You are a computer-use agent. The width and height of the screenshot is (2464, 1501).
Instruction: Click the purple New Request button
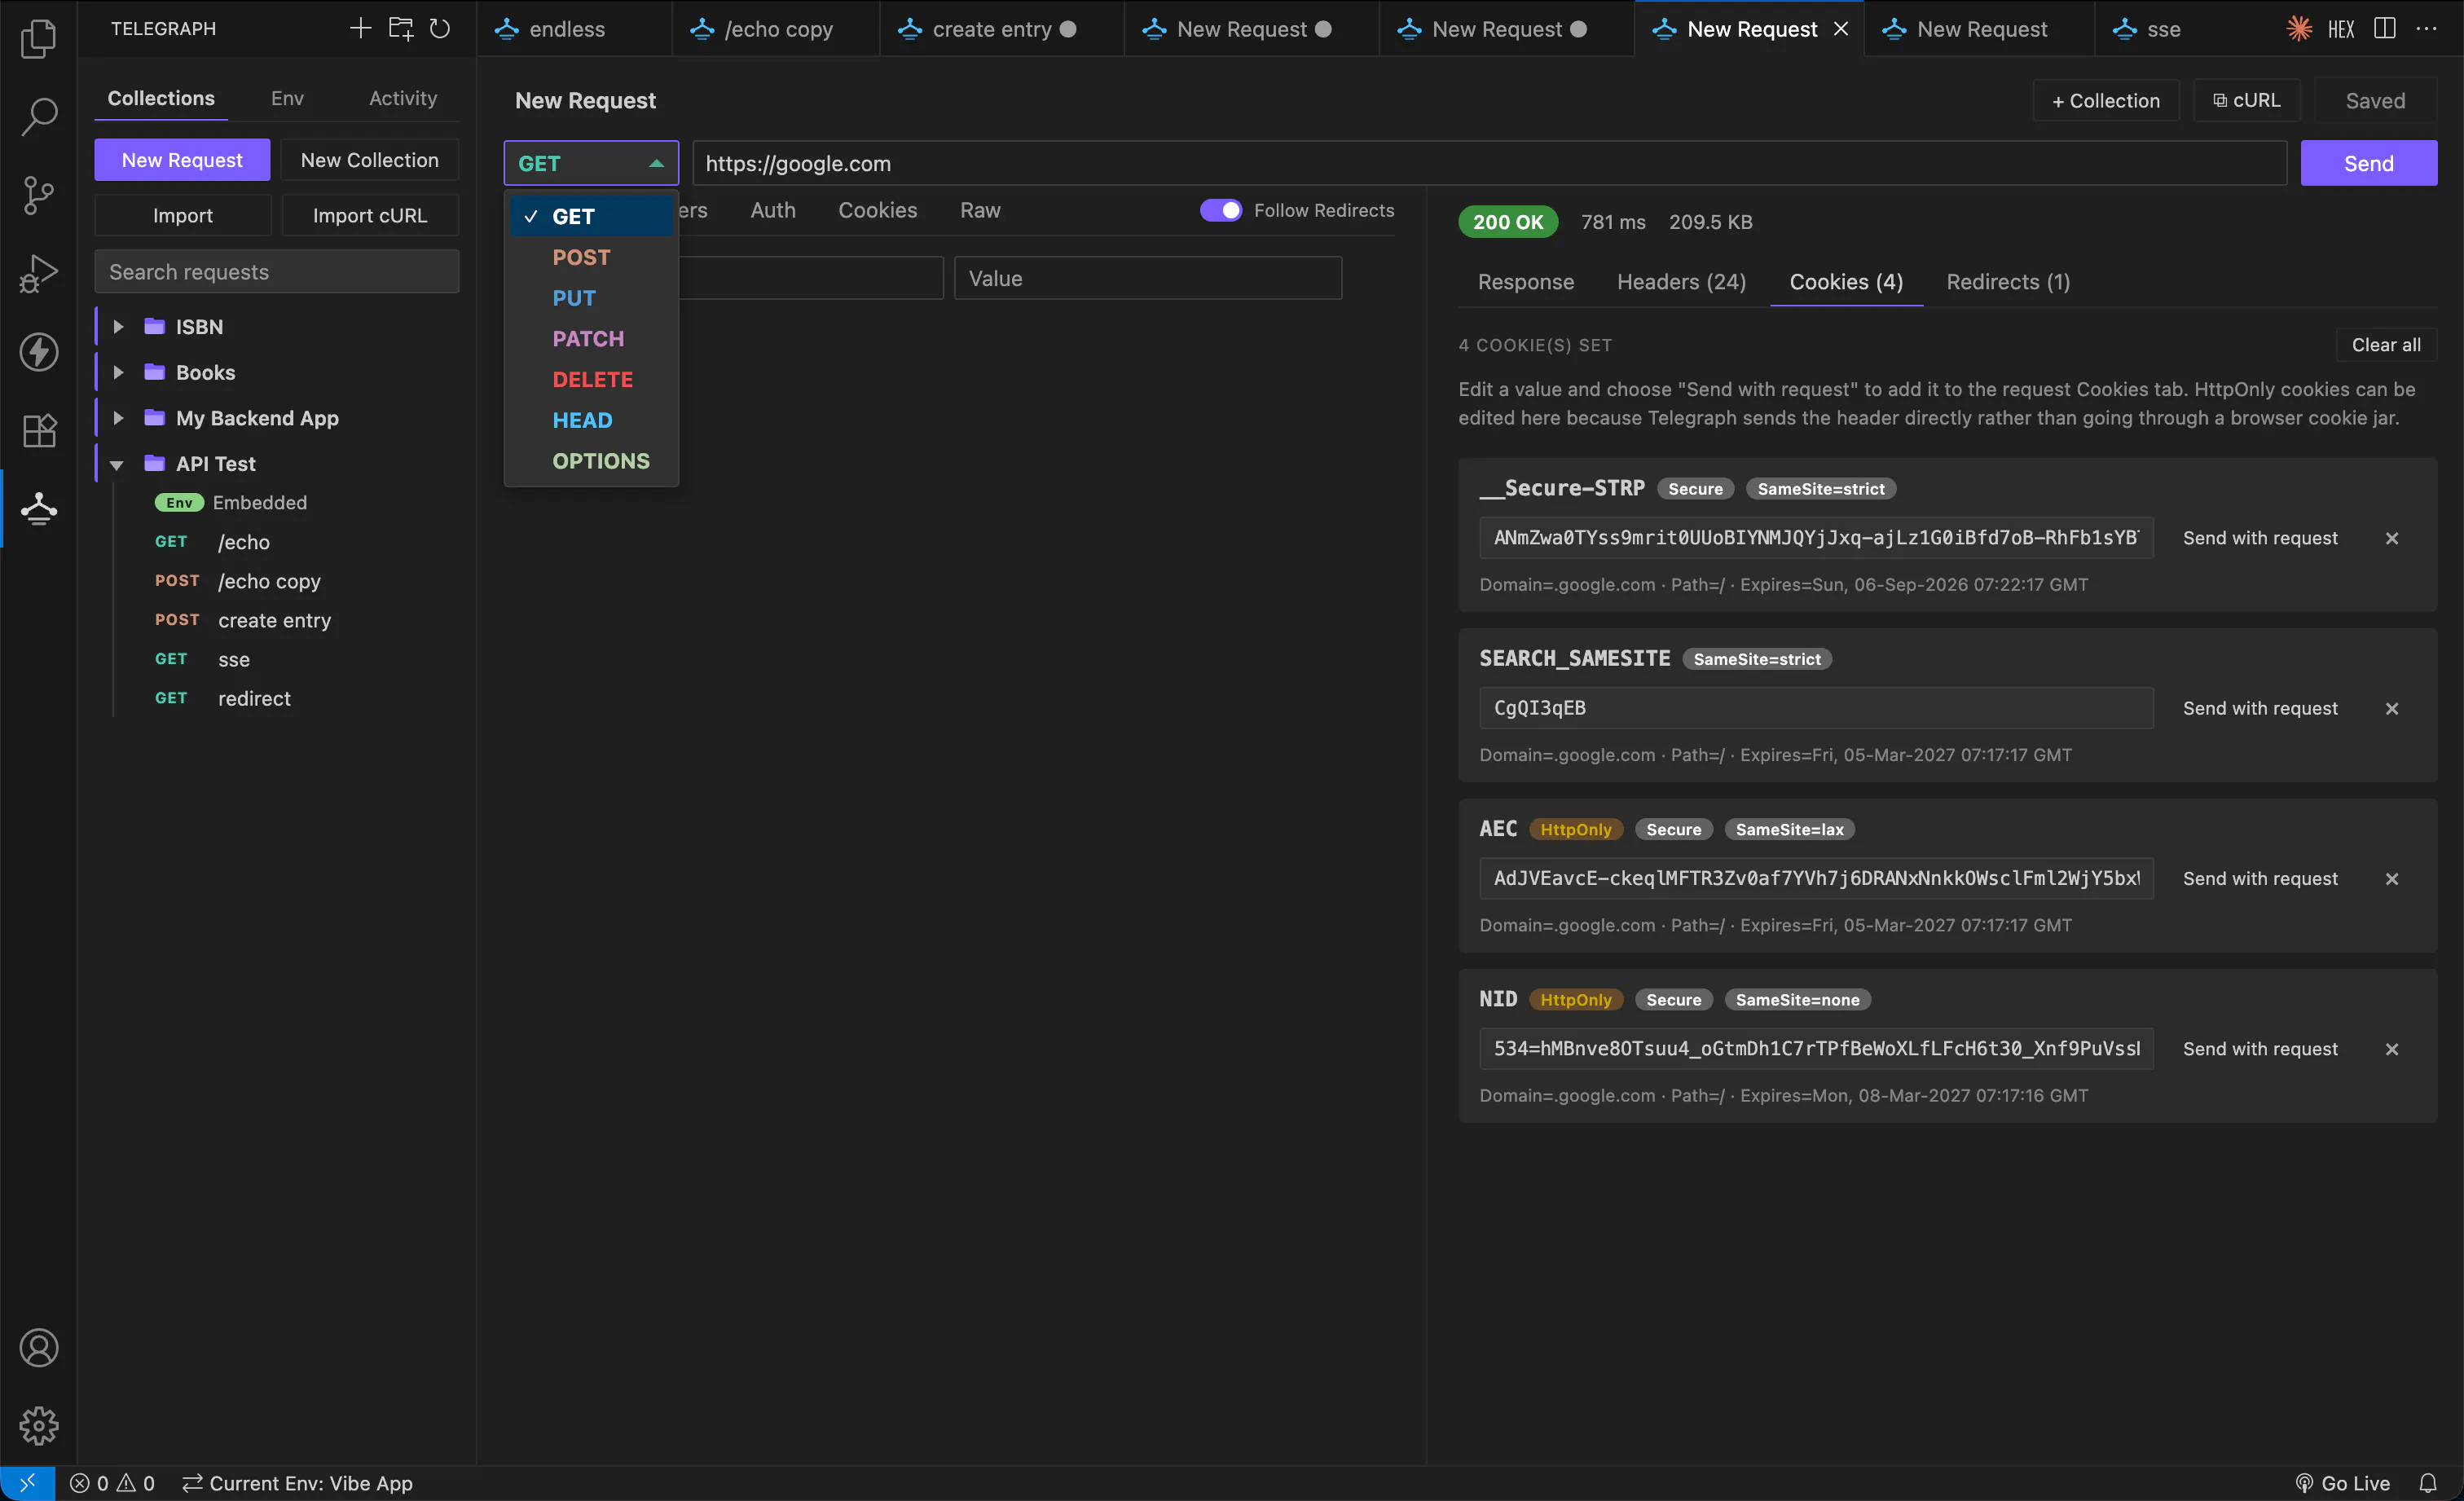pyautogui.click(x=182, y=160)
